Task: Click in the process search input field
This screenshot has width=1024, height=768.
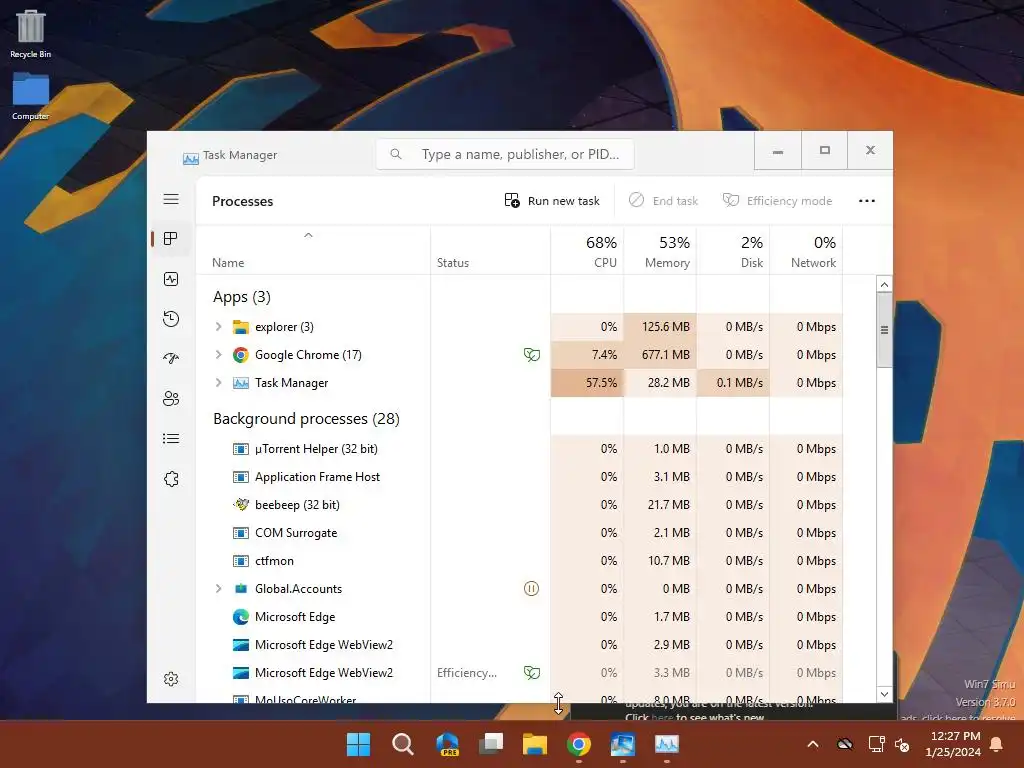Action: (x=505, y=154)
